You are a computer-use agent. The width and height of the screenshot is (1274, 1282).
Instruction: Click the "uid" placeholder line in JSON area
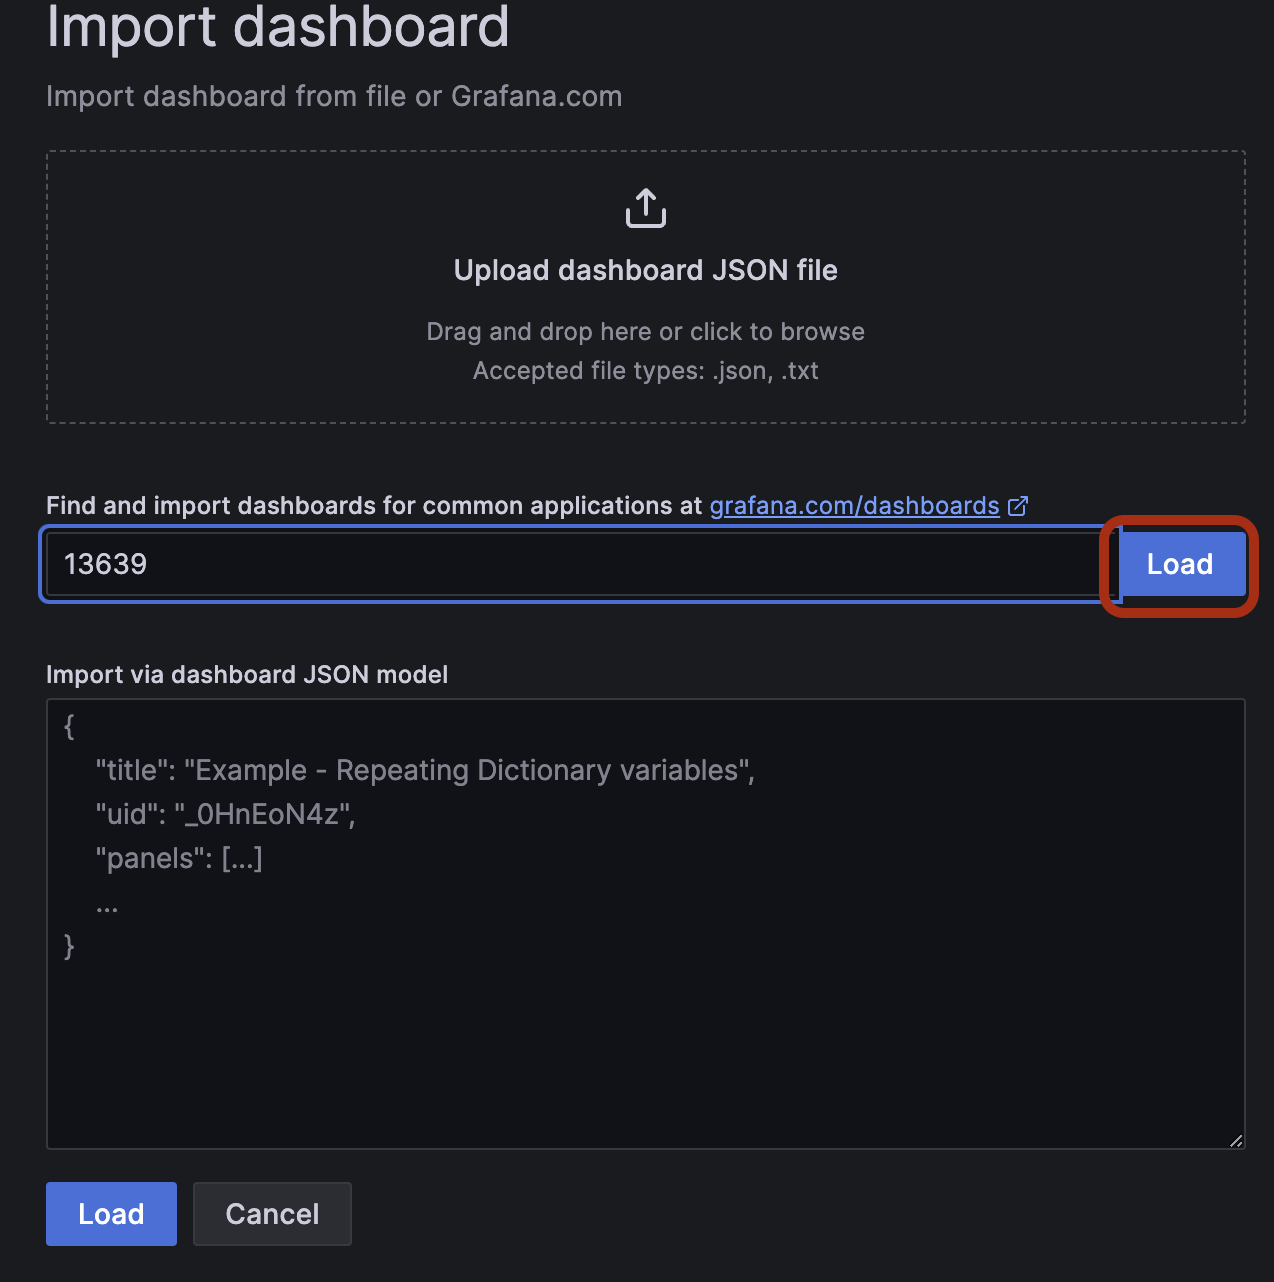(225, 814)
